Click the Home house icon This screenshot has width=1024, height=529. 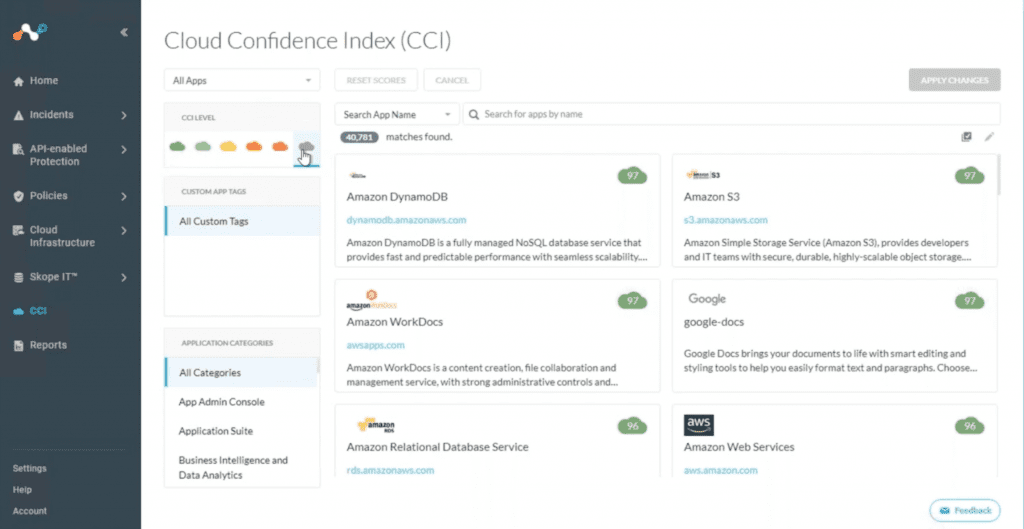18,82
